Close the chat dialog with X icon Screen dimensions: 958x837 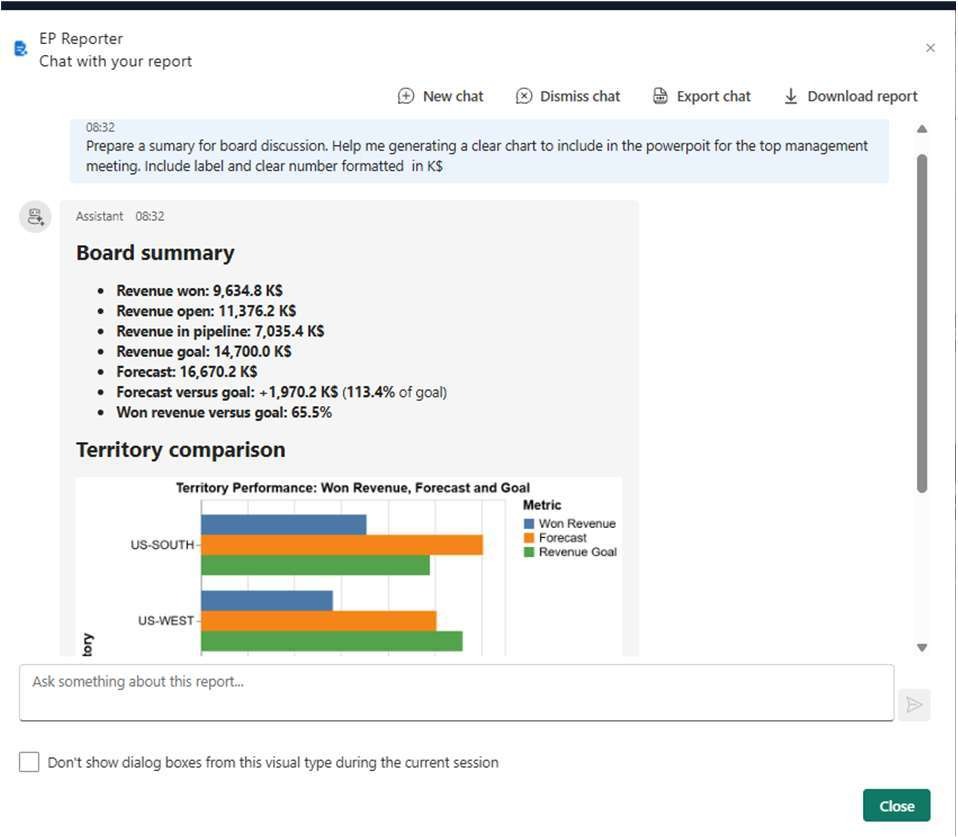930,48
